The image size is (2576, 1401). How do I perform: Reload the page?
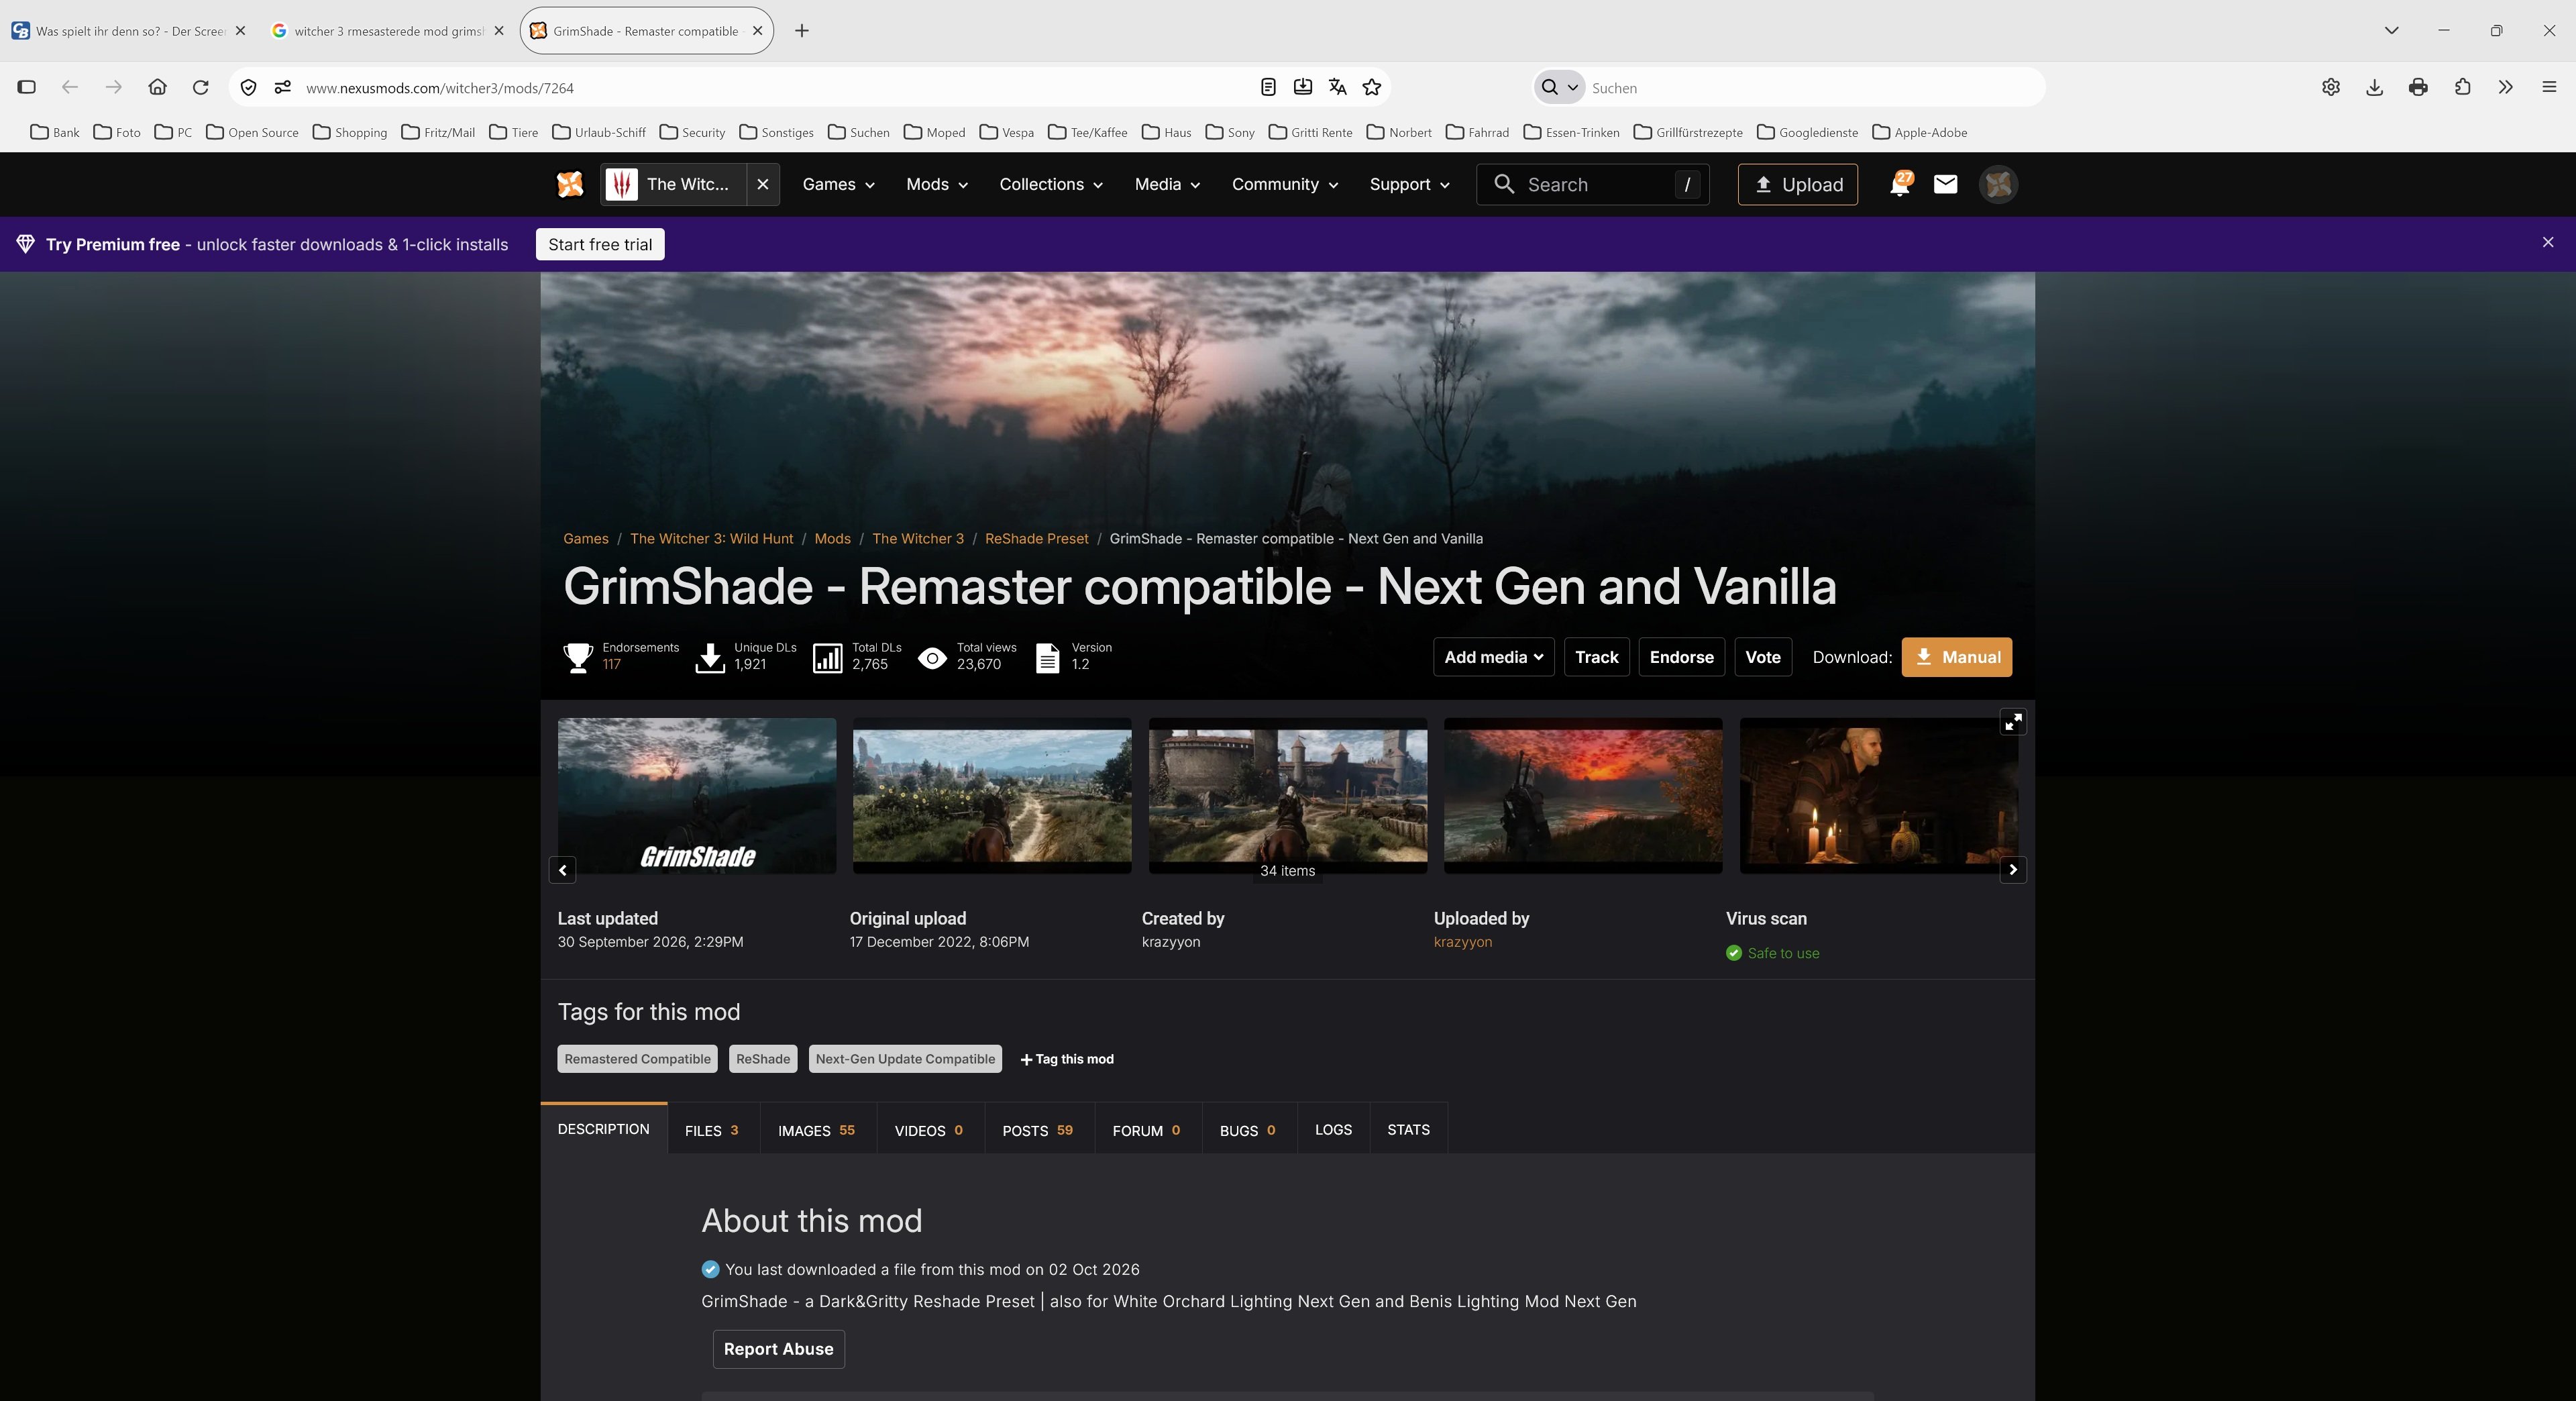coord(200,87)
